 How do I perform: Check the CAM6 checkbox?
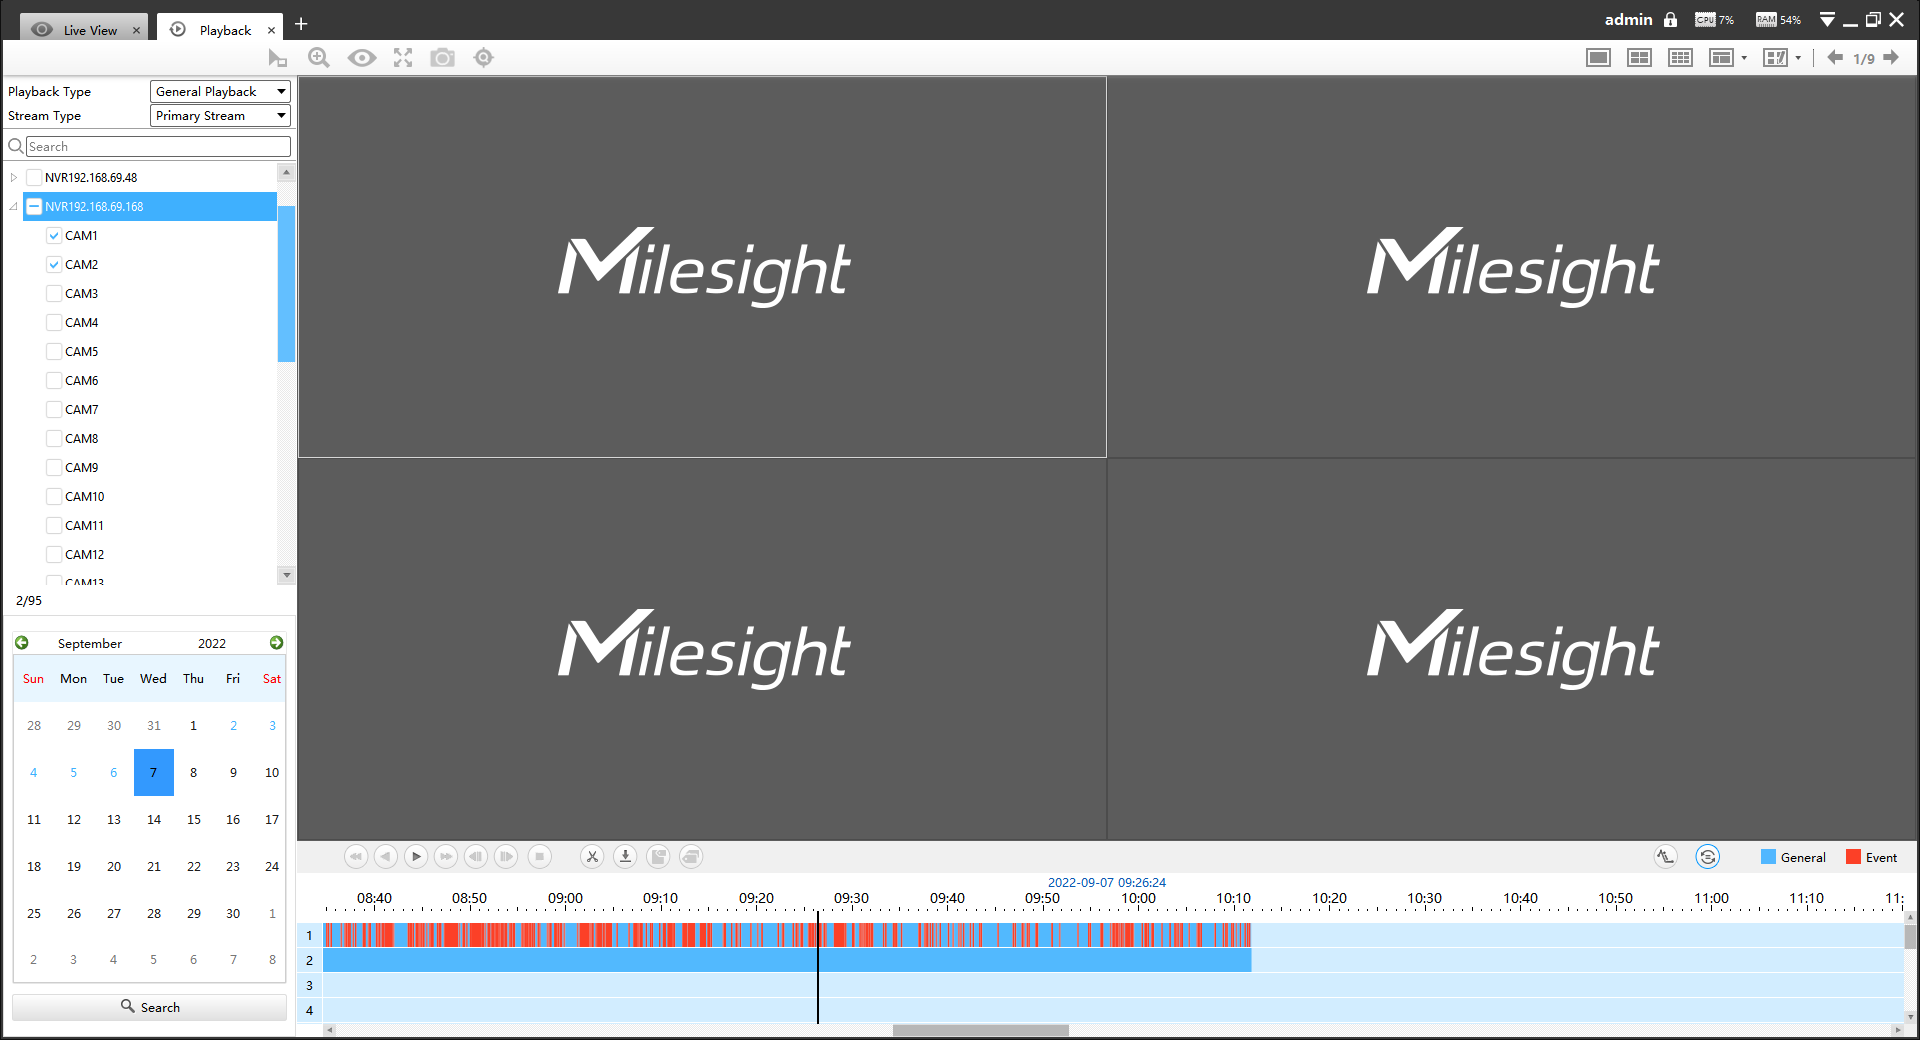[x=54, y=381]
